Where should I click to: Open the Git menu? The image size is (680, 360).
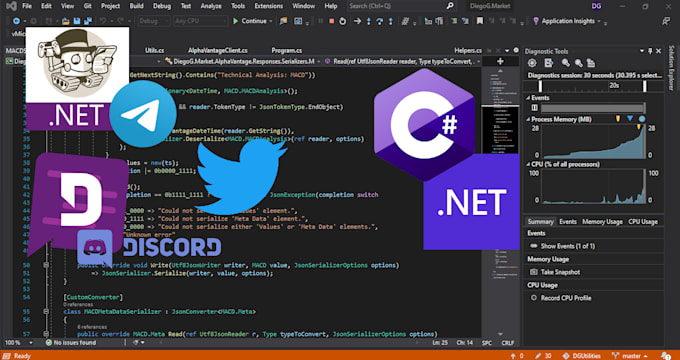[87, 6]
